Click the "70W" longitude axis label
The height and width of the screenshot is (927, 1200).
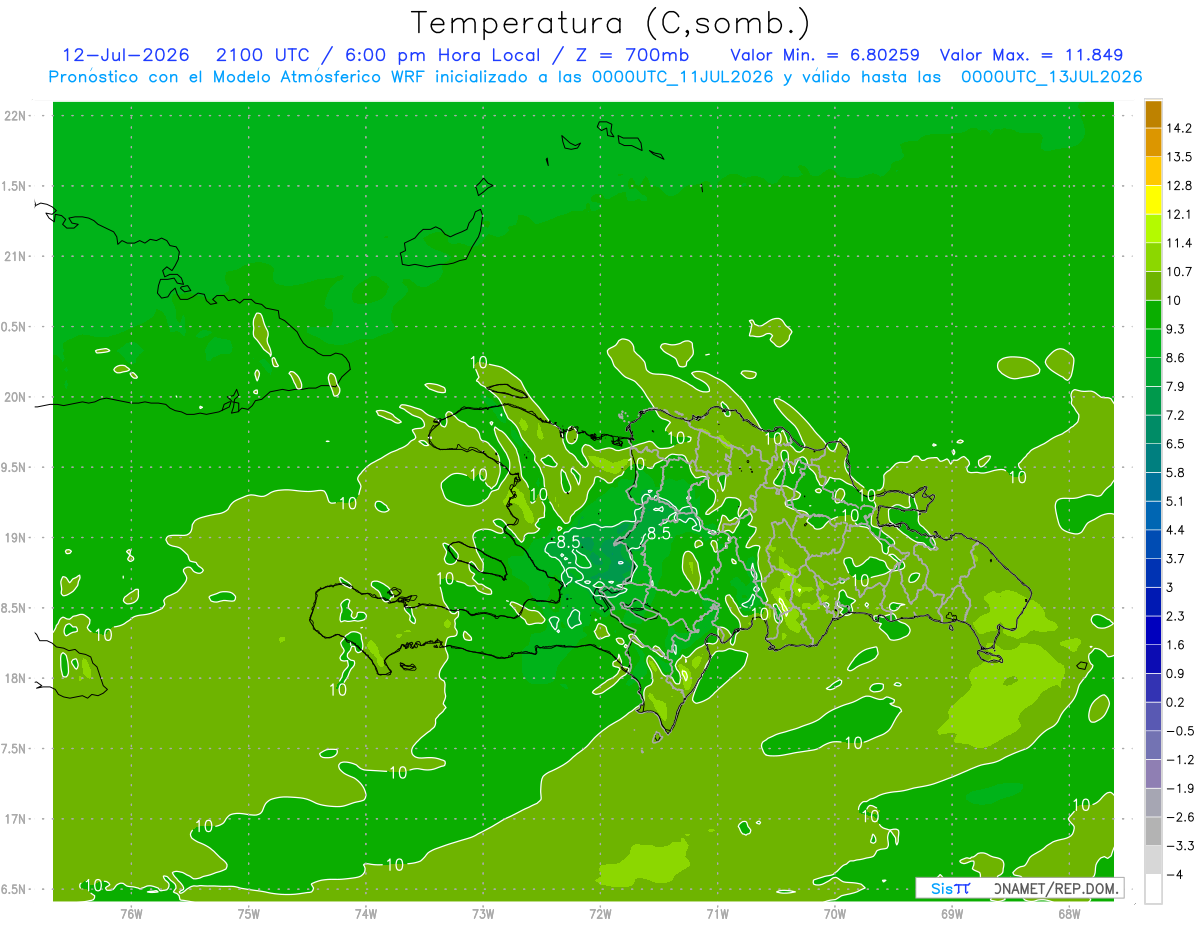pos(835,913)
